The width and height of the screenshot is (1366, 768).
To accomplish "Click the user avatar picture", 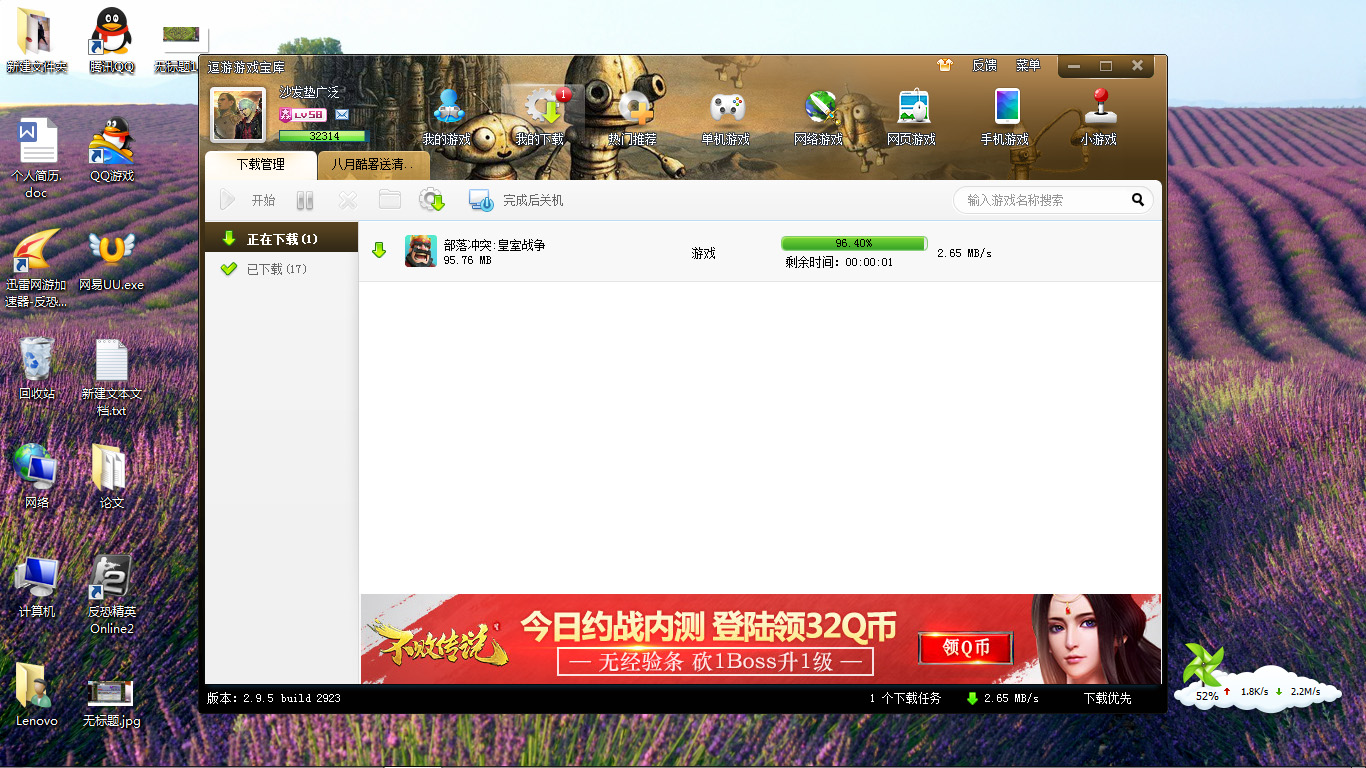I will point(238,115).
